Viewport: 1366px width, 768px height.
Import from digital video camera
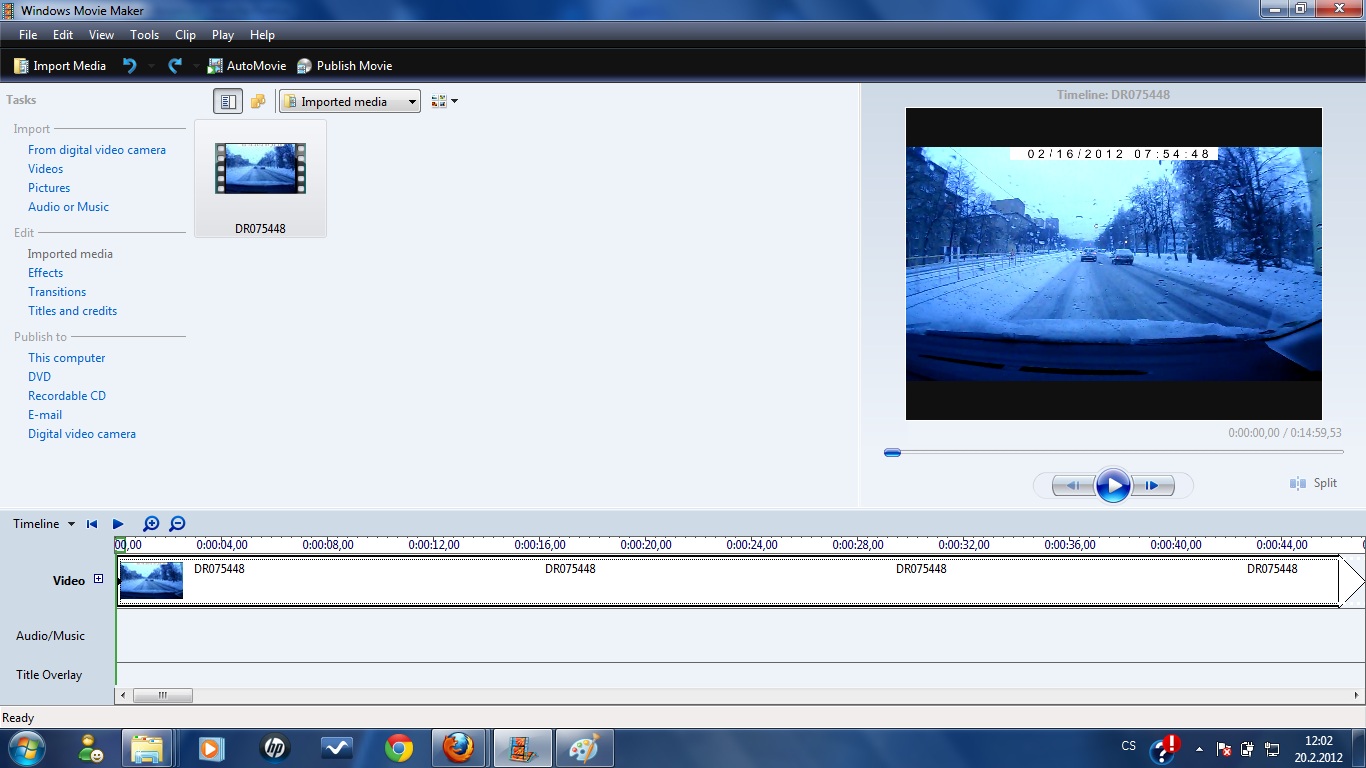pos(97,150)
